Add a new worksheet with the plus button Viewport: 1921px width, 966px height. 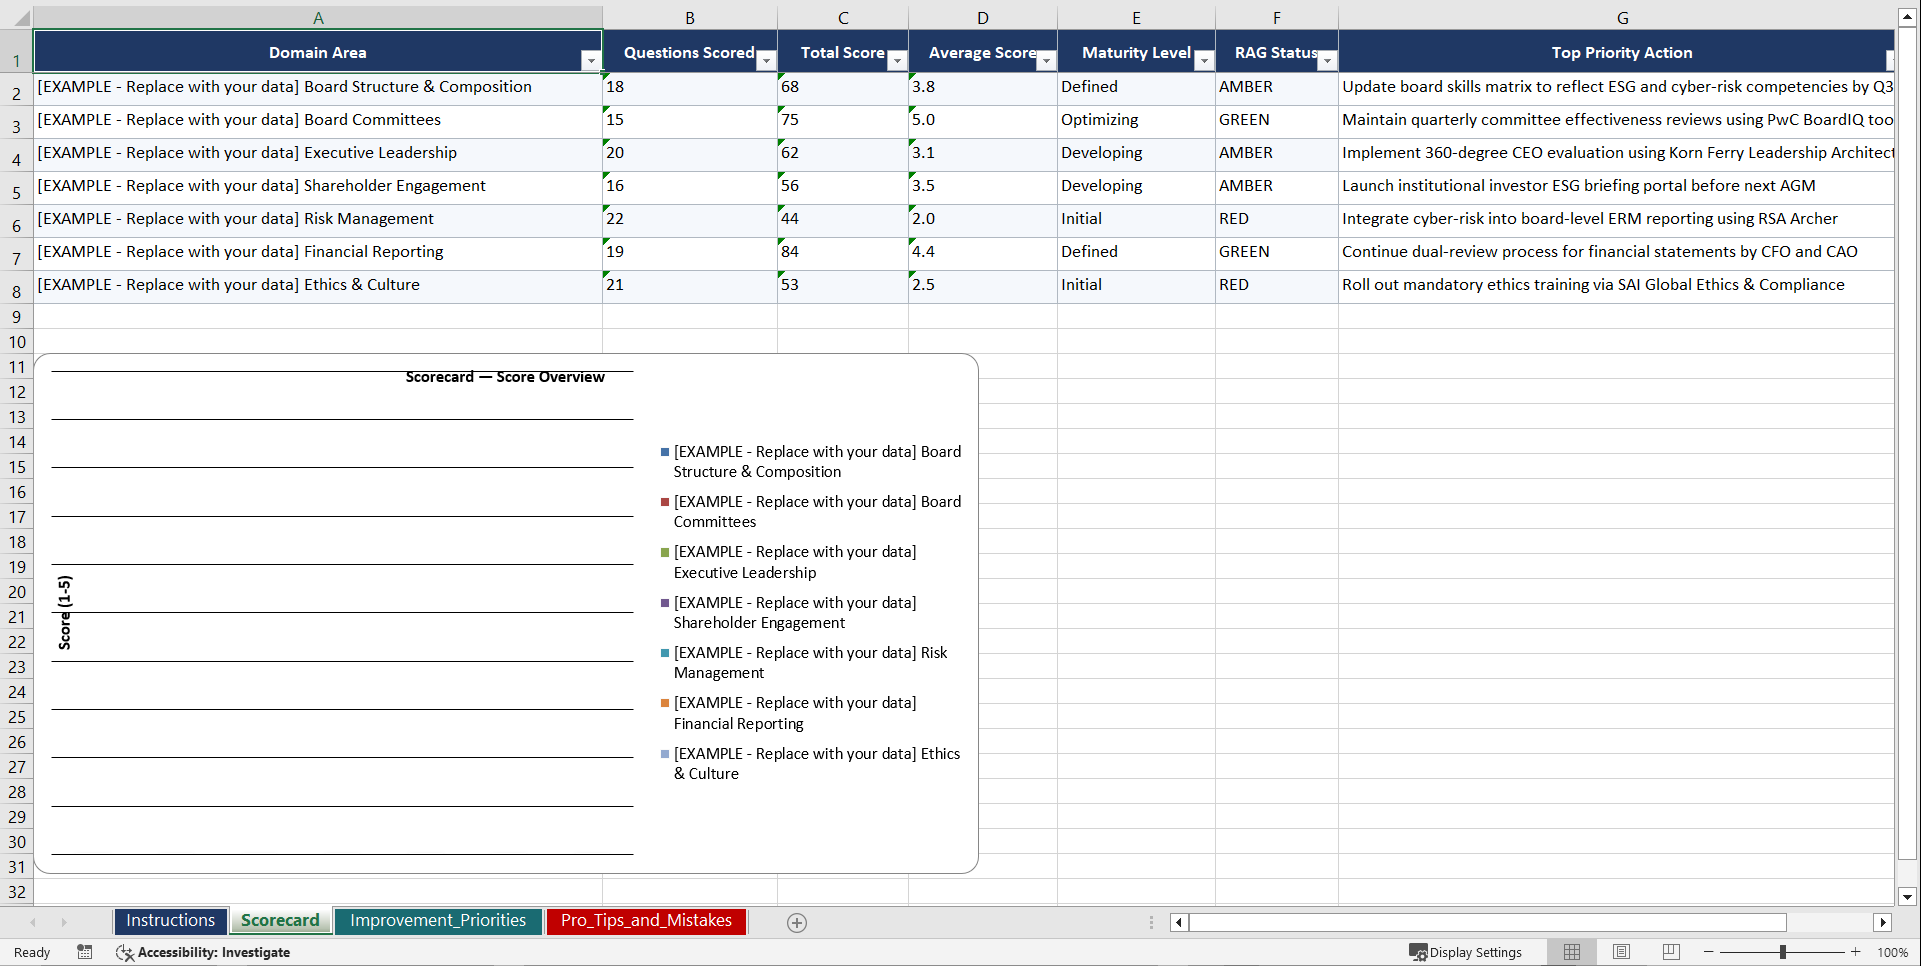click(796, 922)
